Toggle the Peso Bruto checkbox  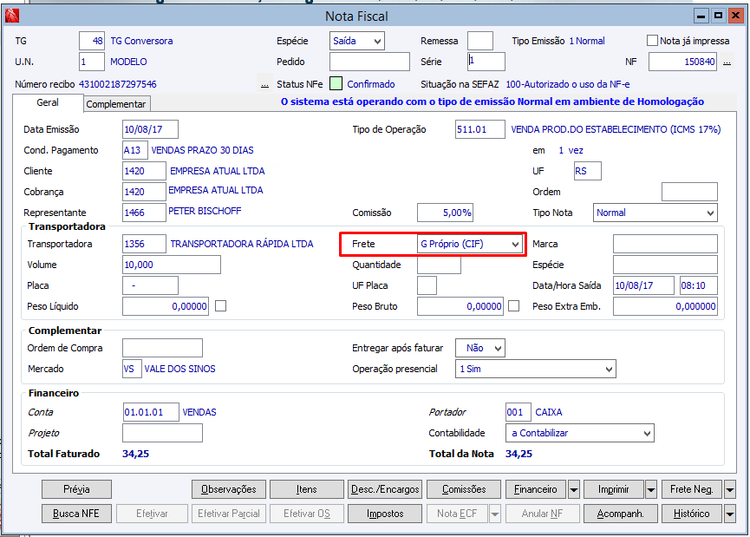point(514,306)
